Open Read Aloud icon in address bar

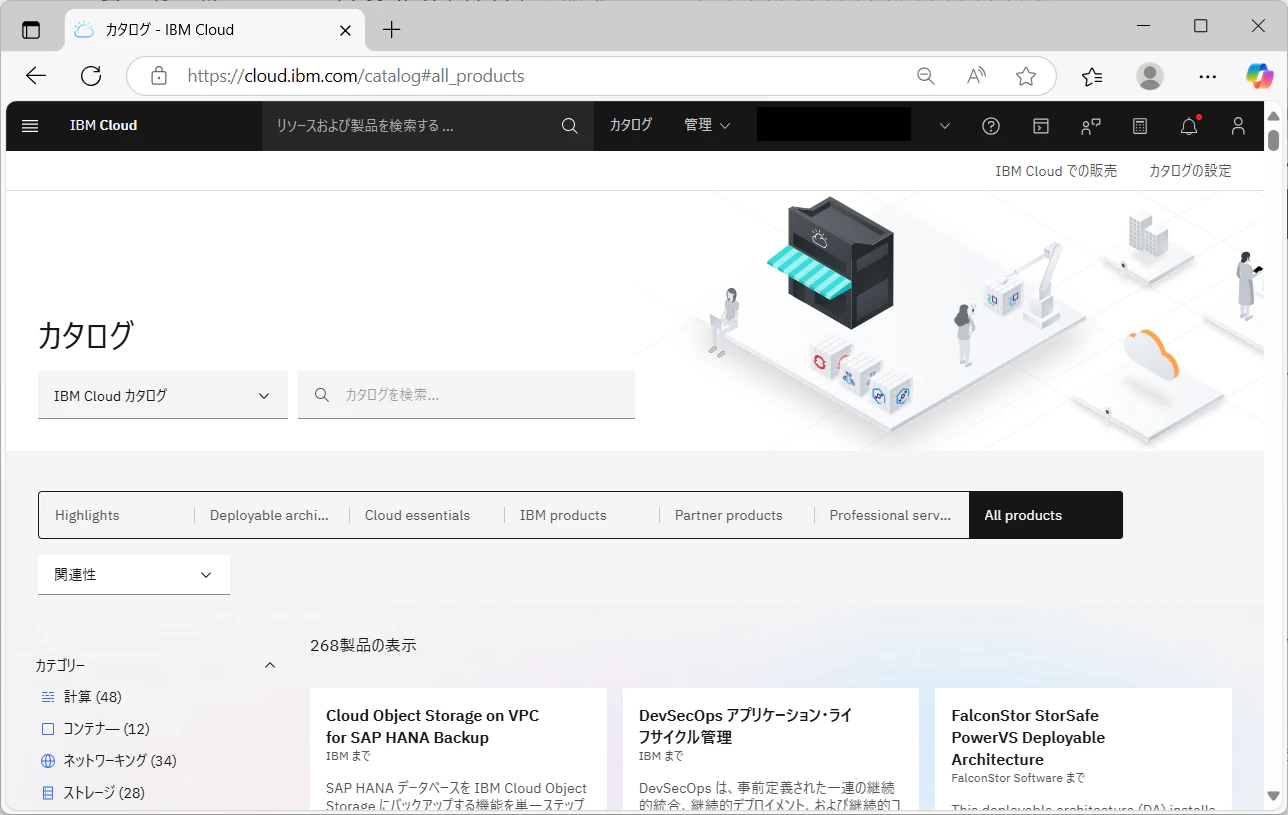coord(976,76)
